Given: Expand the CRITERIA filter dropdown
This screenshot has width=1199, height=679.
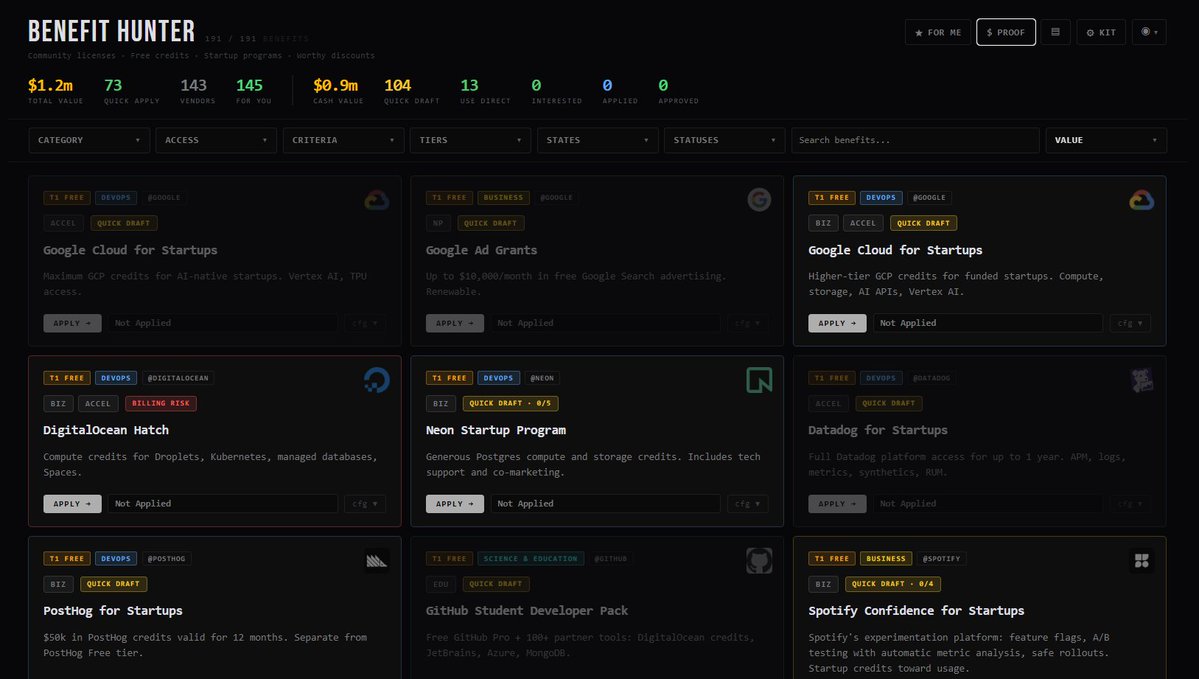Looking at the screenshot, I should coord(343,140).
